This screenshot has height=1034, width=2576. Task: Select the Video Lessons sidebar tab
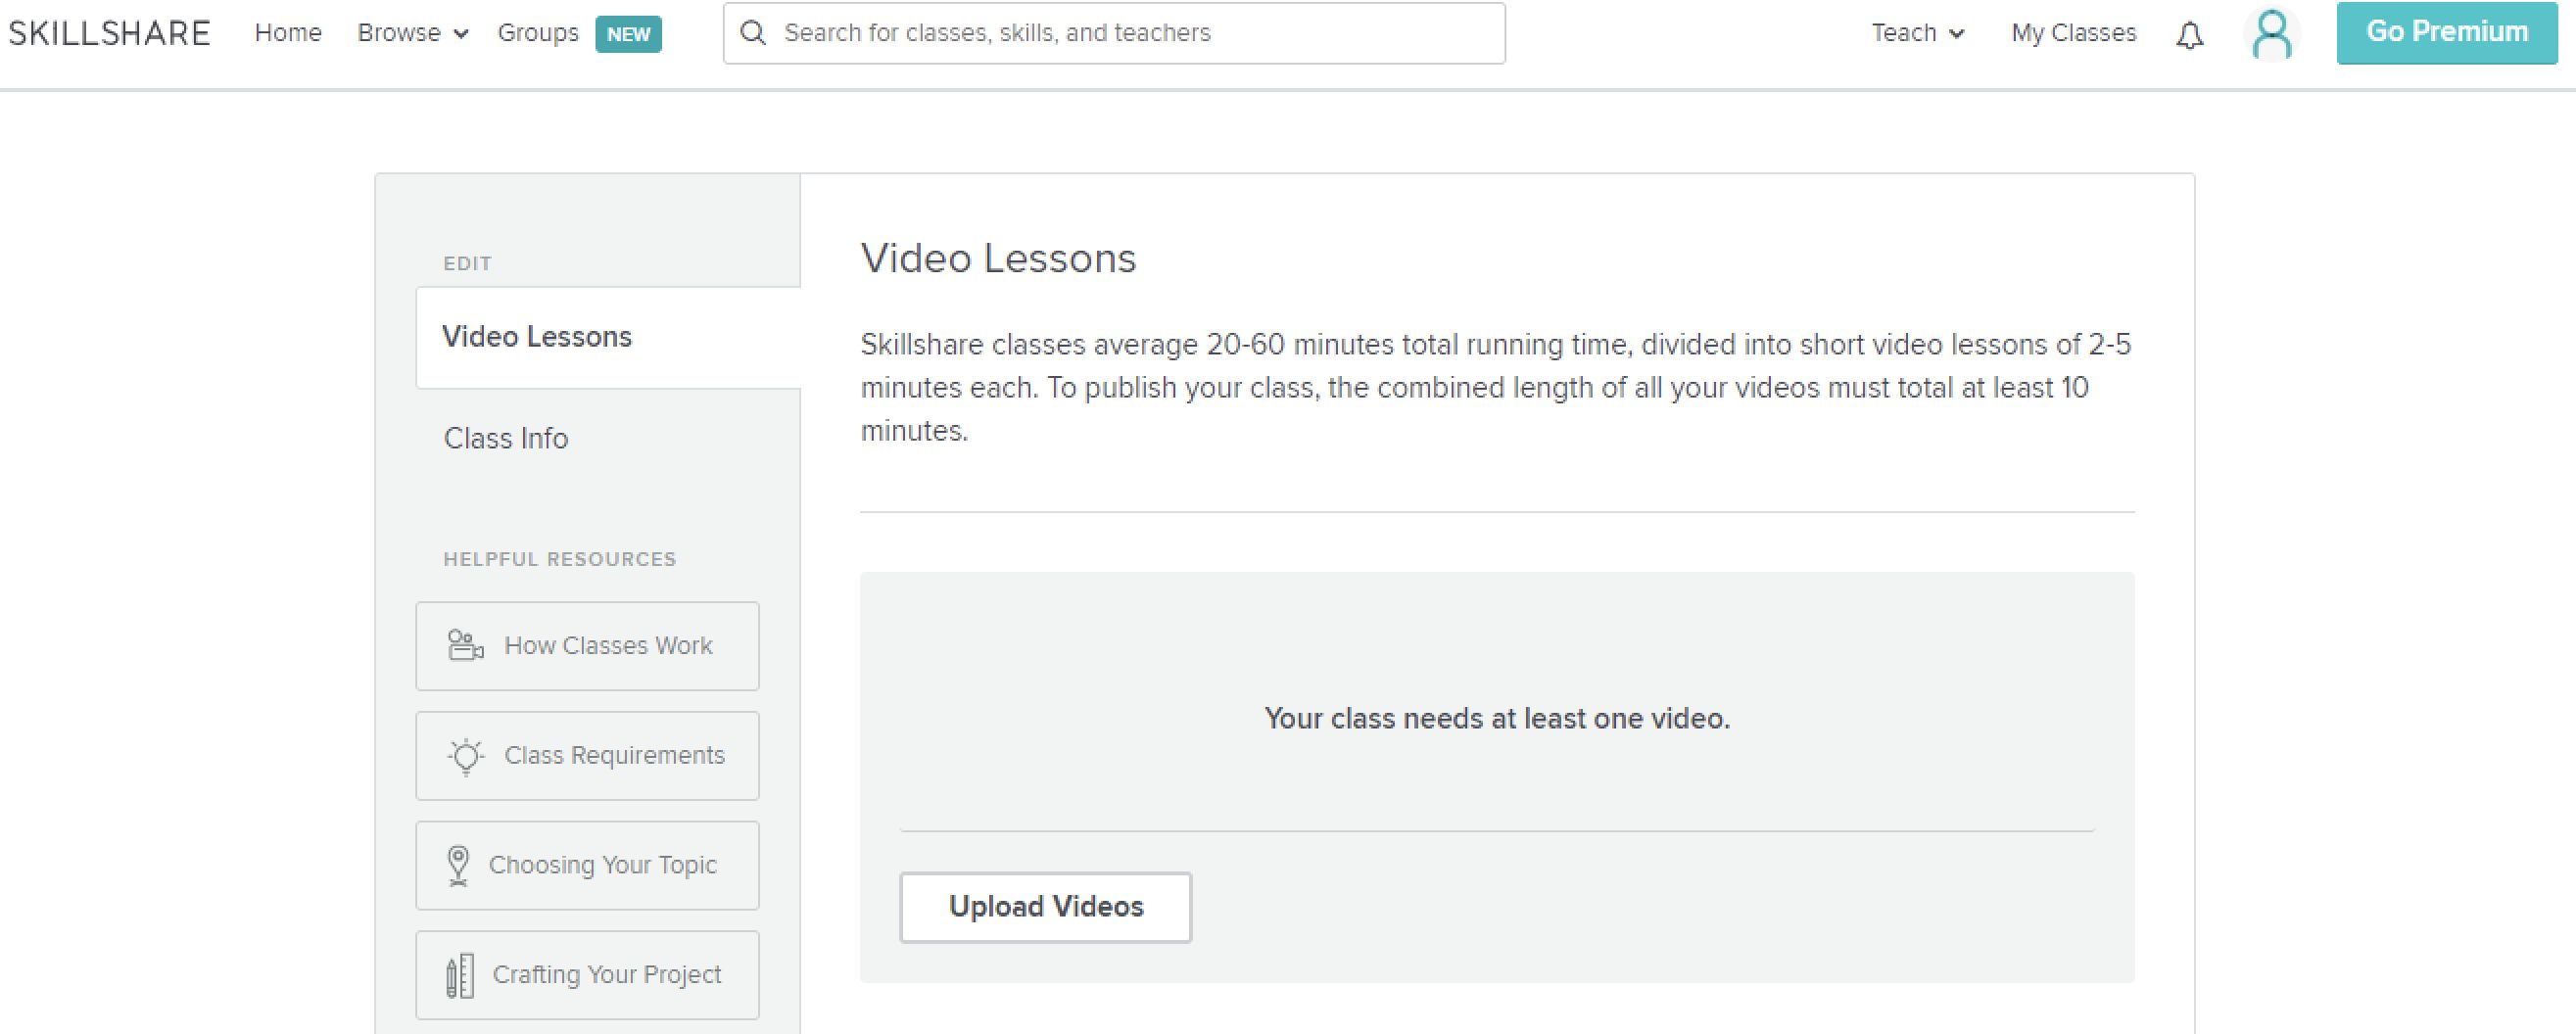537,337
